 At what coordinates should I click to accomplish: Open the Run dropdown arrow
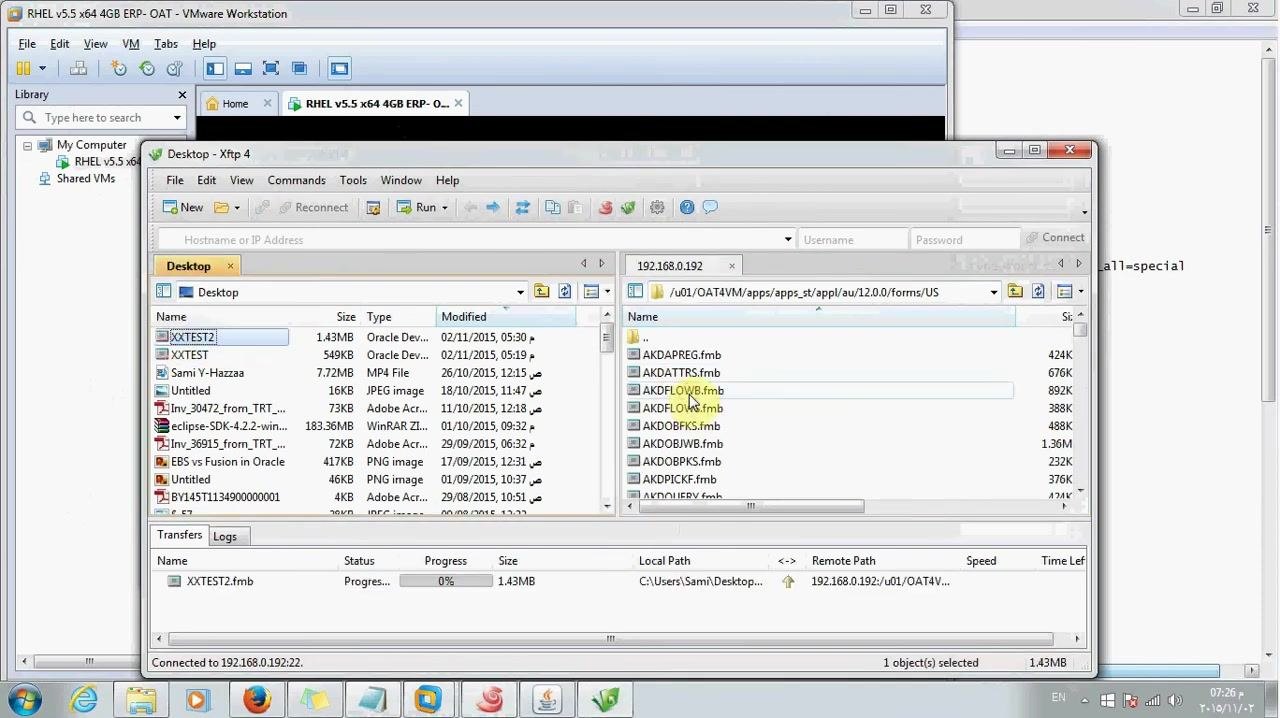(x=444, y=208)
